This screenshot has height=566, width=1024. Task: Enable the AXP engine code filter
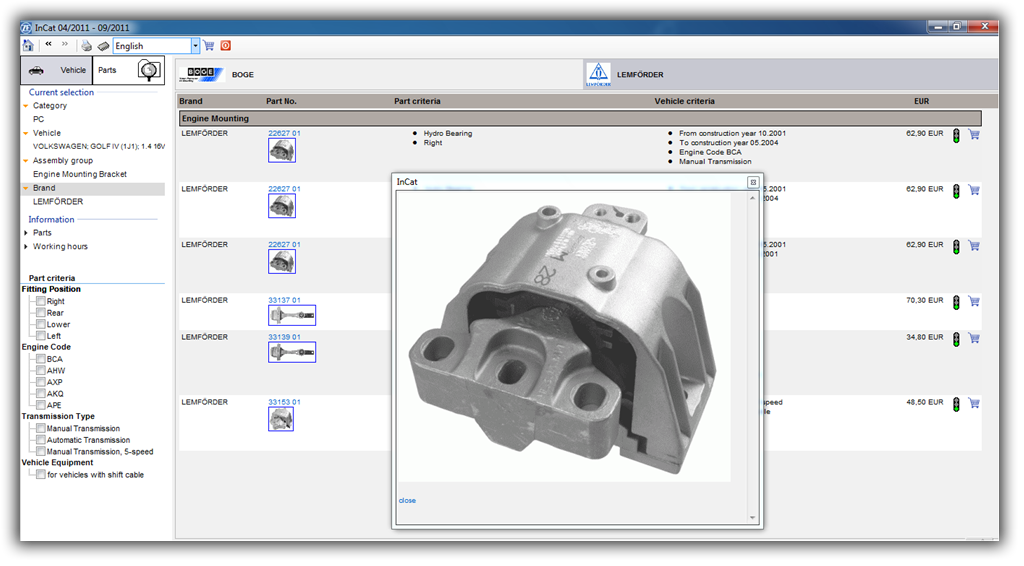pyautogui.click(x=40, y=382)
